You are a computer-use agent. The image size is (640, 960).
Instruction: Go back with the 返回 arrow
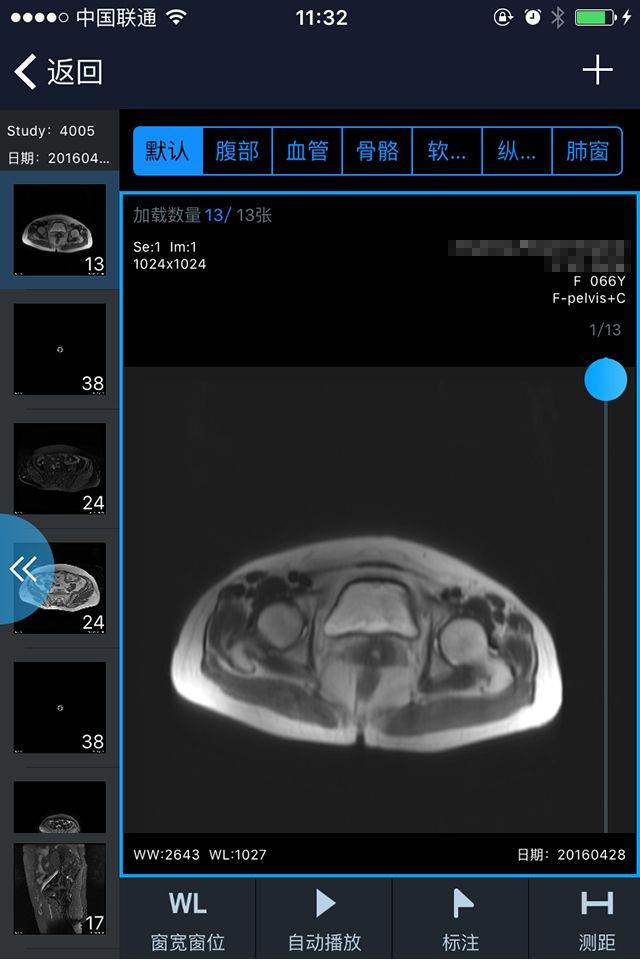(x=59, y=72)
